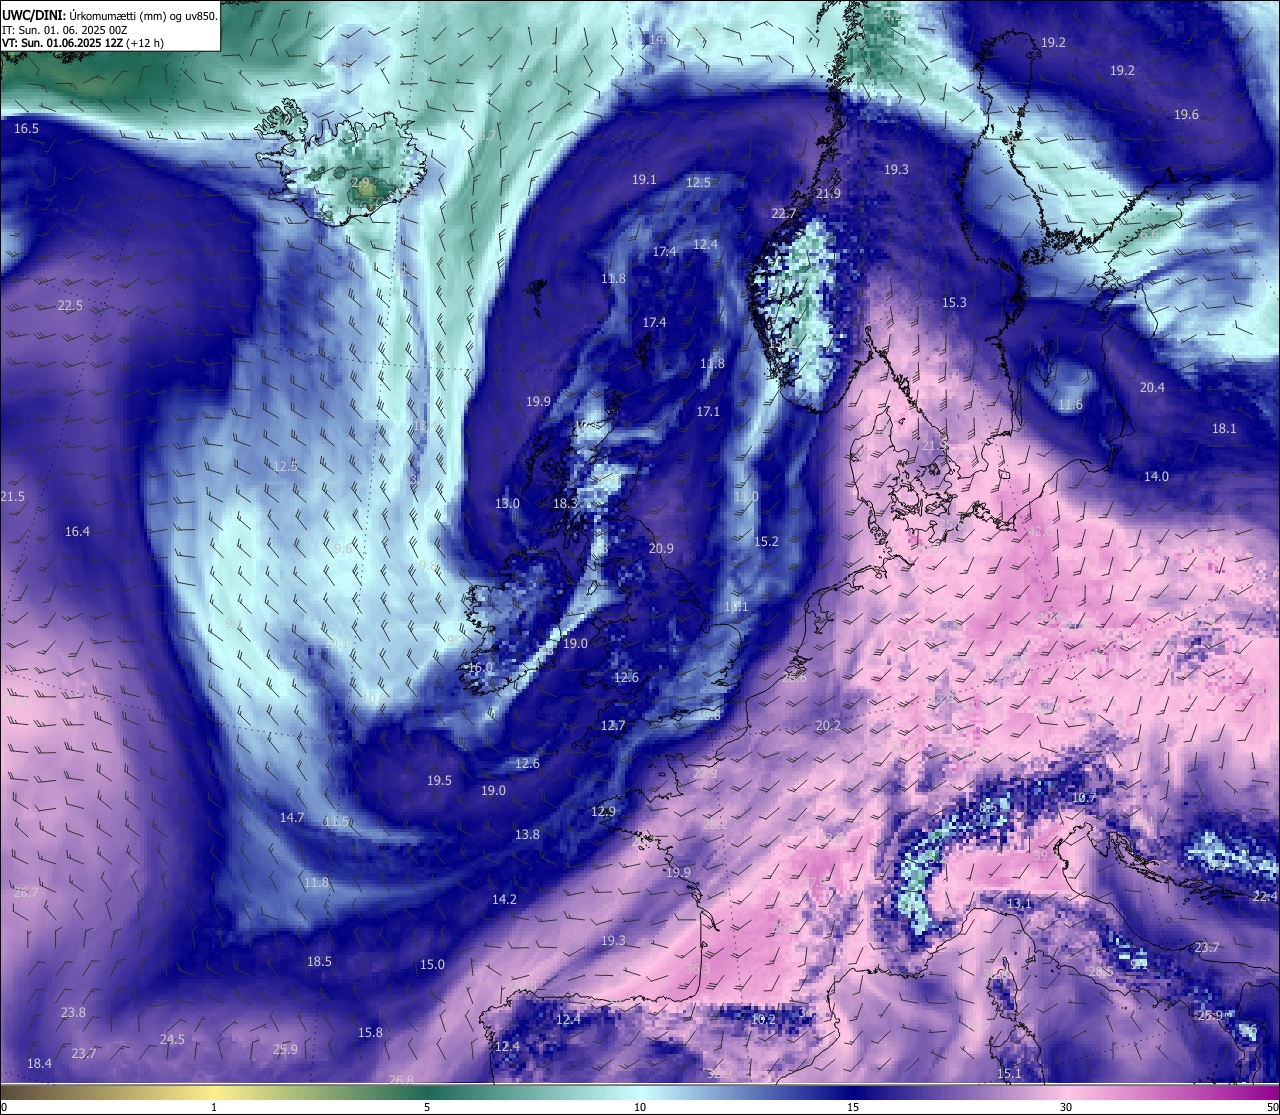Click the UWC/DINI Úrkomumætti title line

coord(110,15)
